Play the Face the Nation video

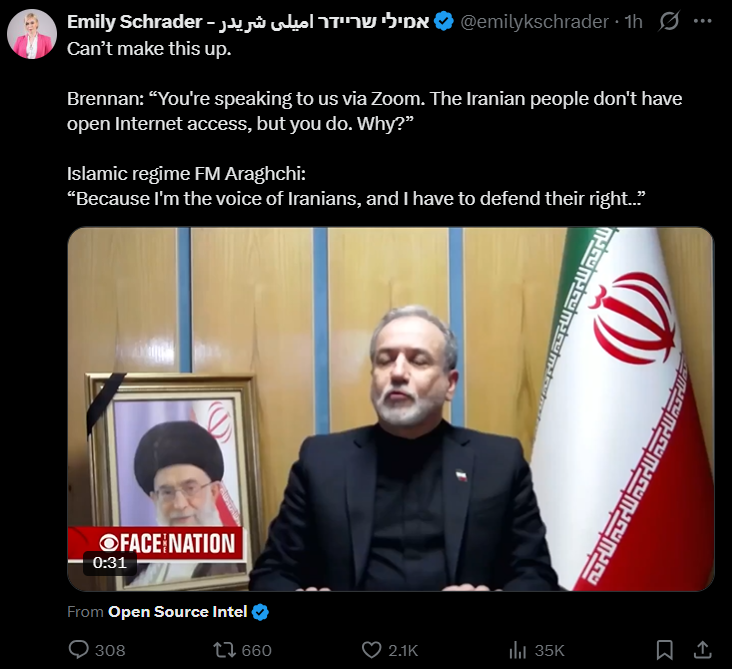[x=391, y=409]
